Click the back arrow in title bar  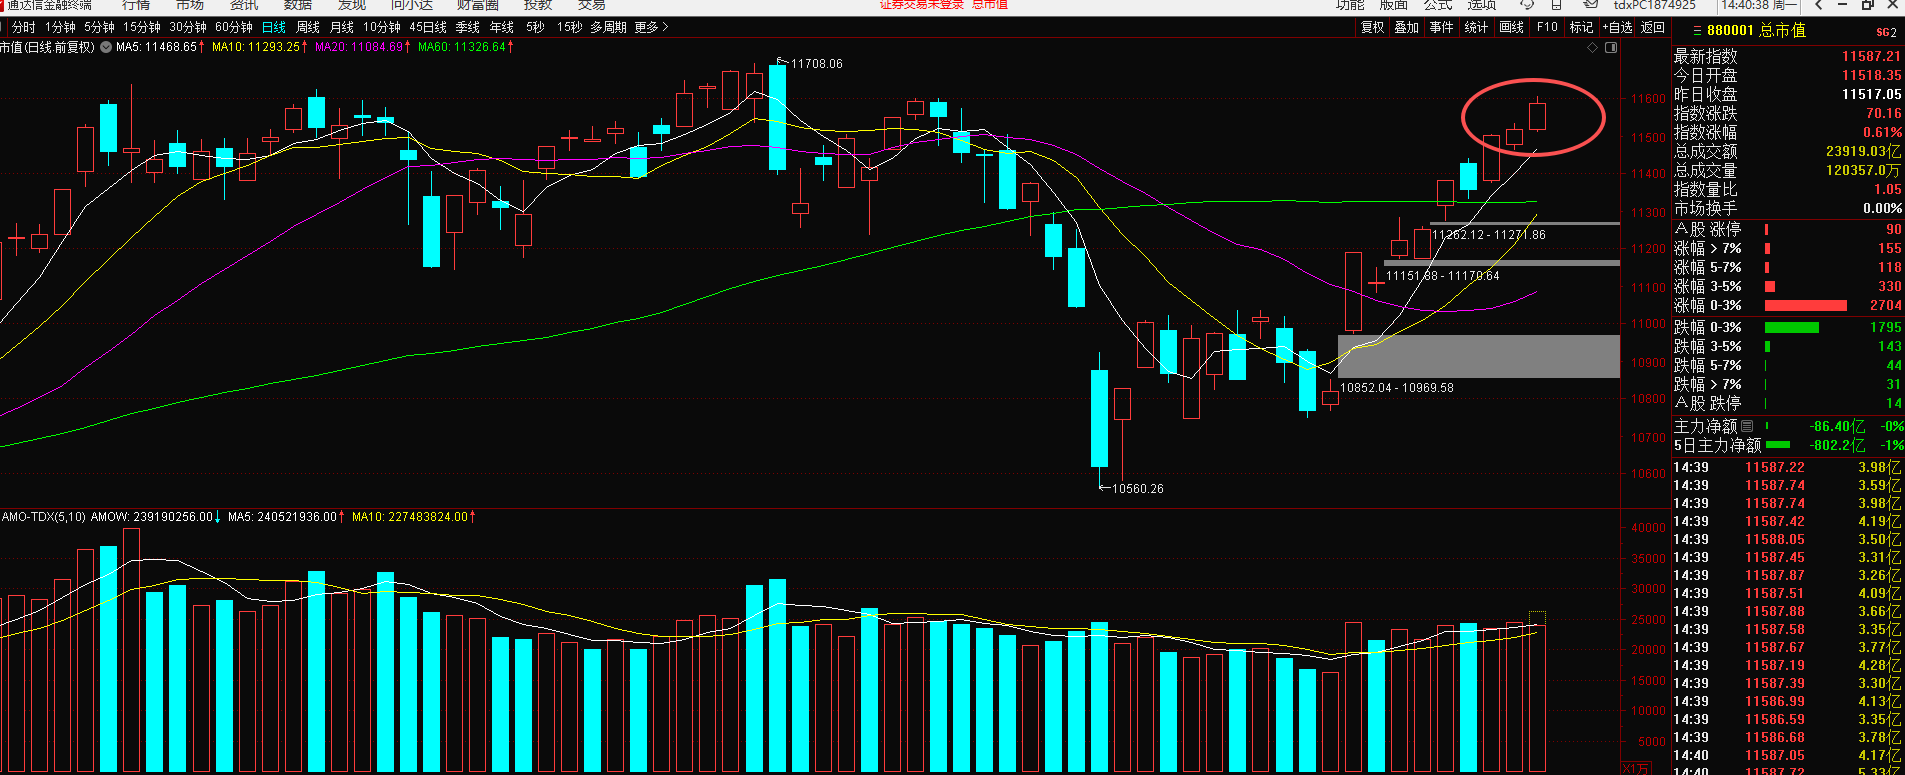[x=1819, y=5]
